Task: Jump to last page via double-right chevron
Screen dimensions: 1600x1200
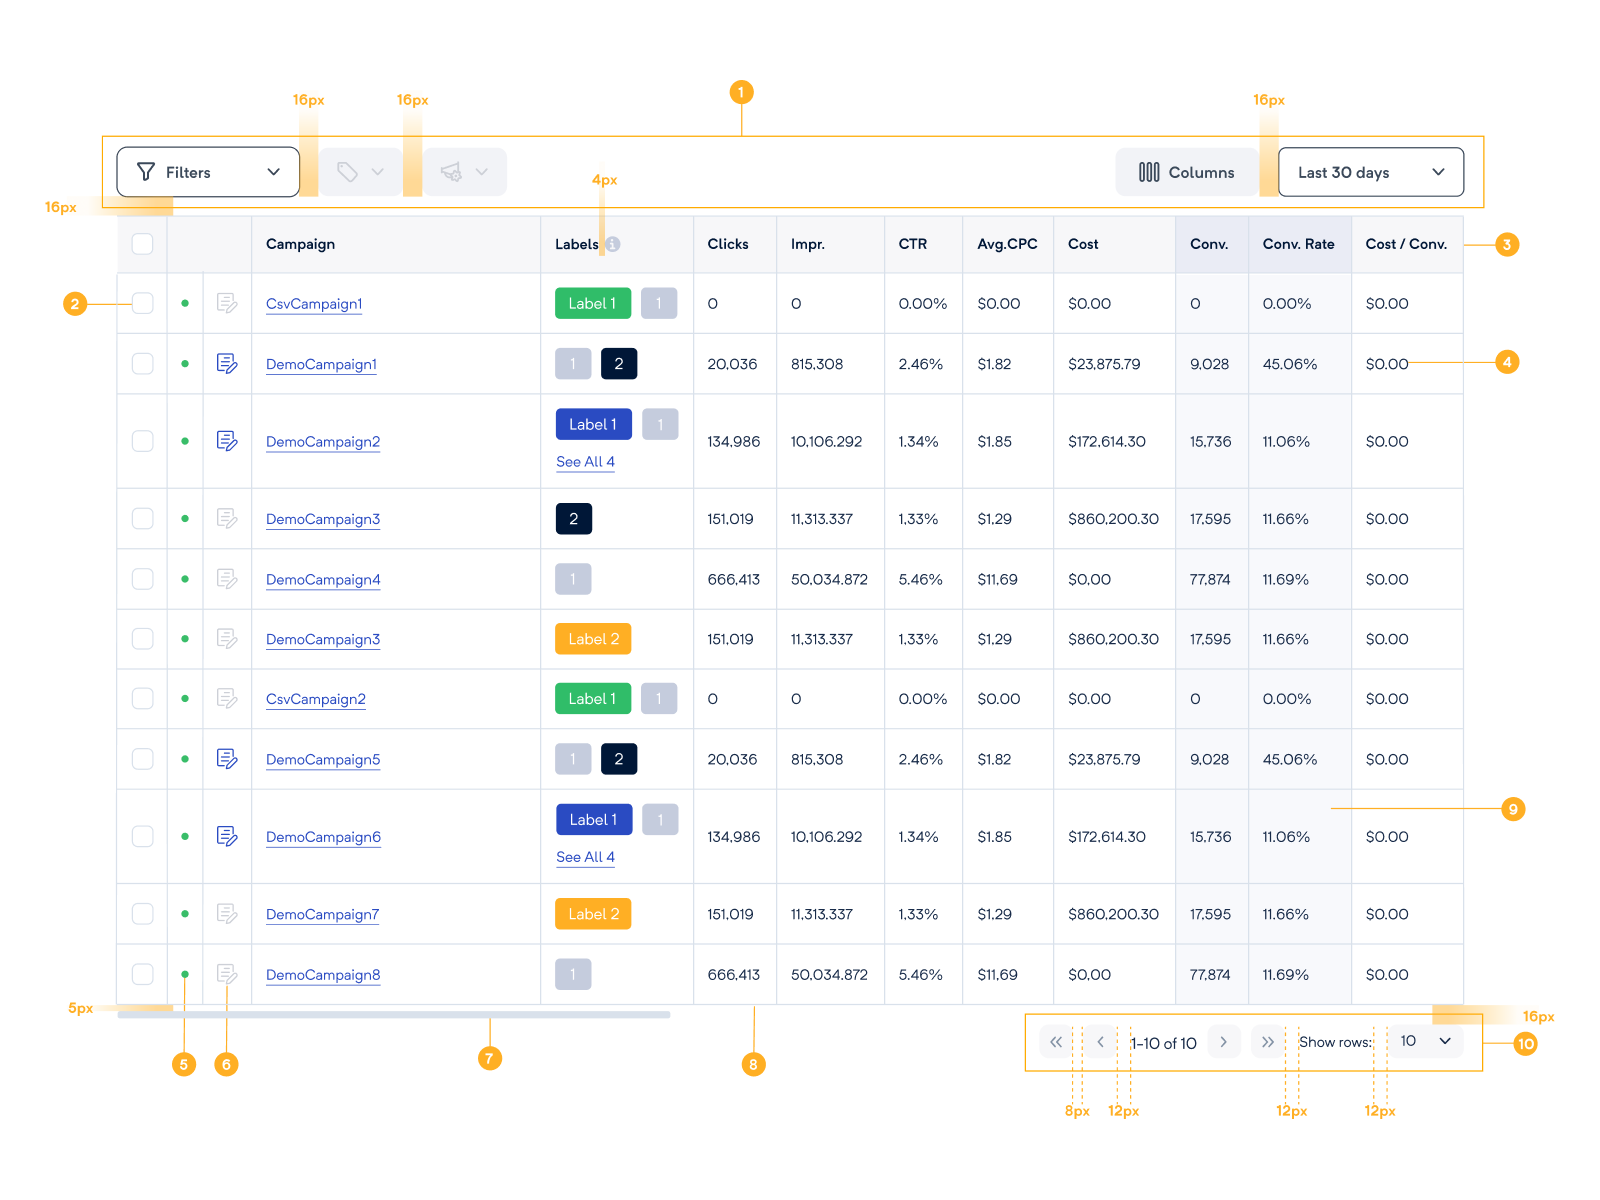Action: (1268, 1041)
